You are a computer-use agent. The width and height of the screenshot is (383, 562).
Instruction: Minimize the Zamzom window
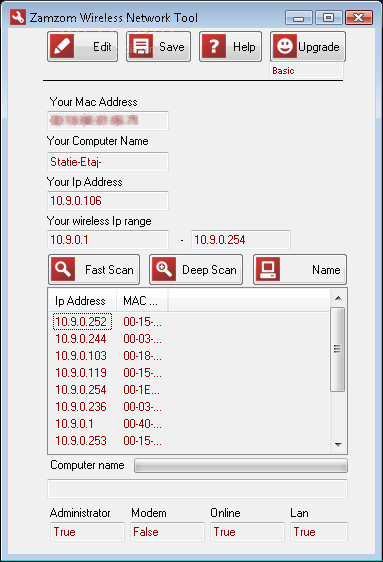pos(299,18)
